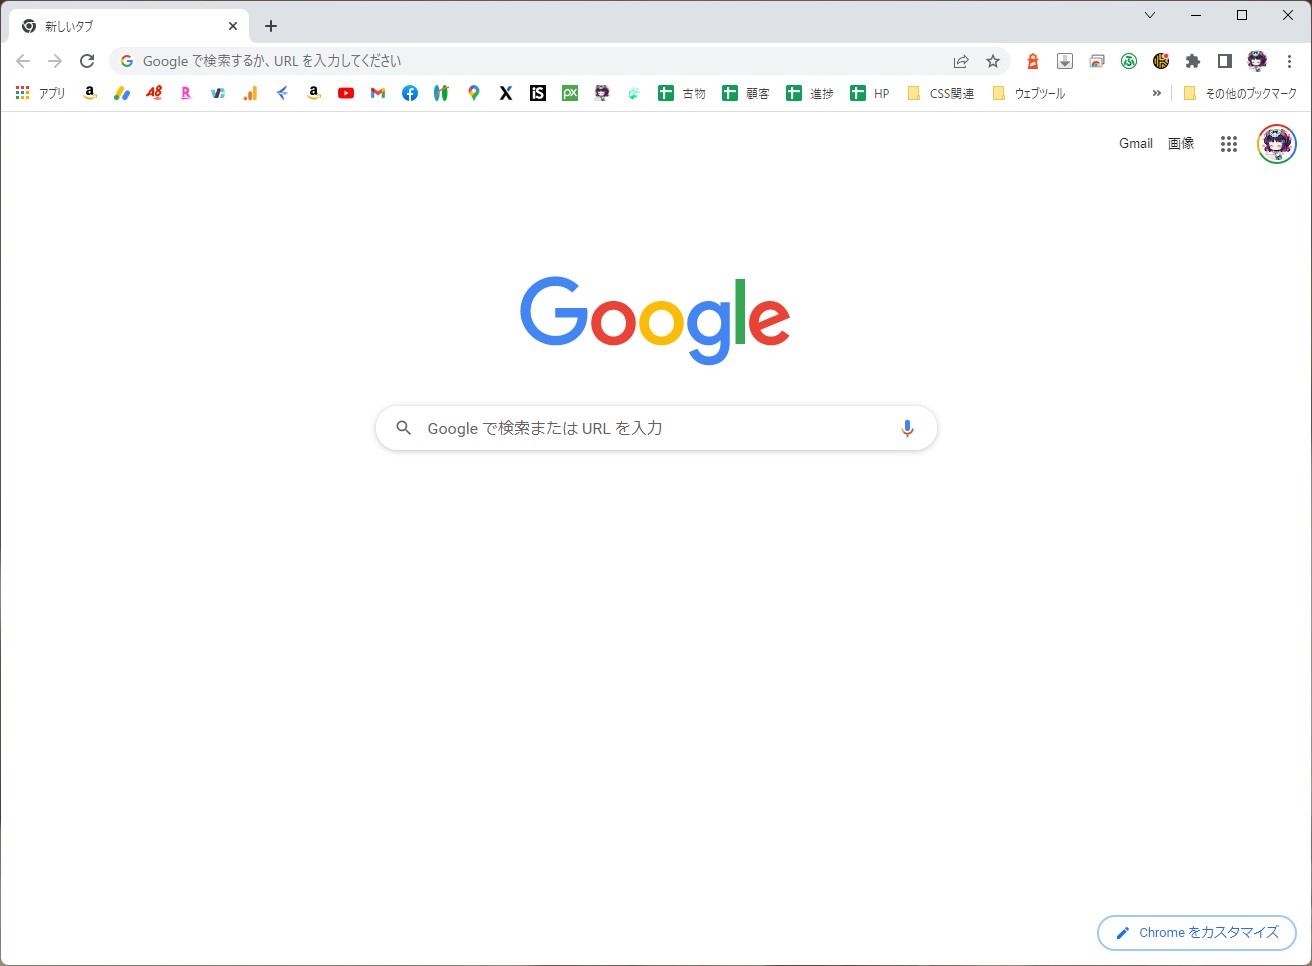Click the Chrome をカスタマイズ button

coord(1197,933)
